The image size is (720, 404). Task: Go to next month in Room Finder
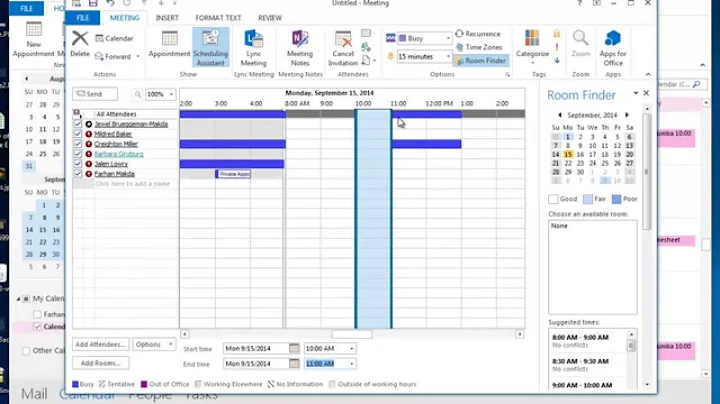tap(627, 115)
